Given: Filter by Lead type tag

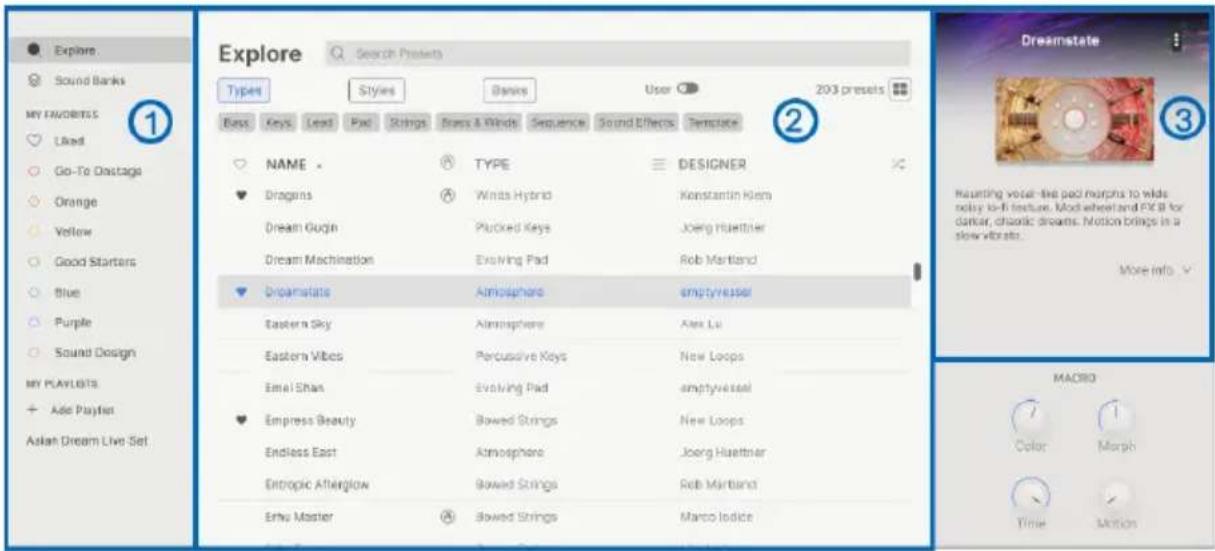Looking at the screenshot, I should pos(319,122).
